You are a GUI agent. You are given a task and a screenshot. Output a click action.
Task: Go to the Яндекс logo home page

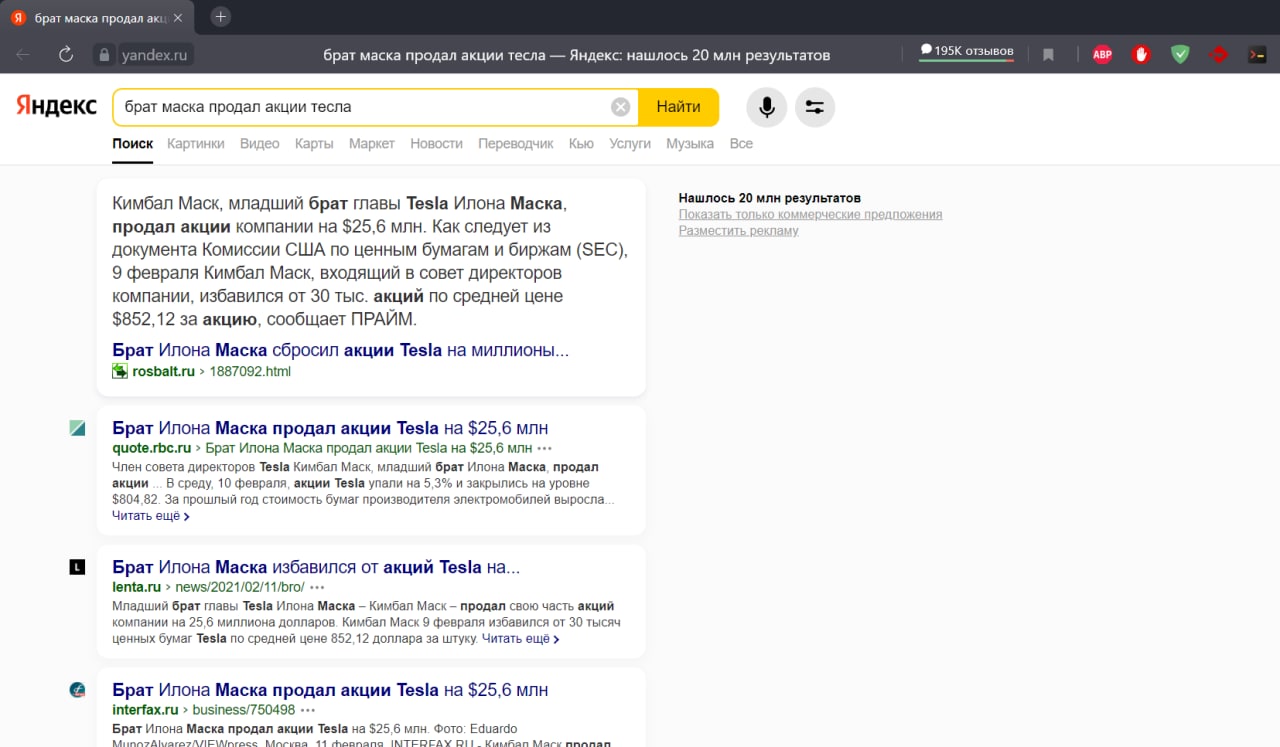(56, 106)
